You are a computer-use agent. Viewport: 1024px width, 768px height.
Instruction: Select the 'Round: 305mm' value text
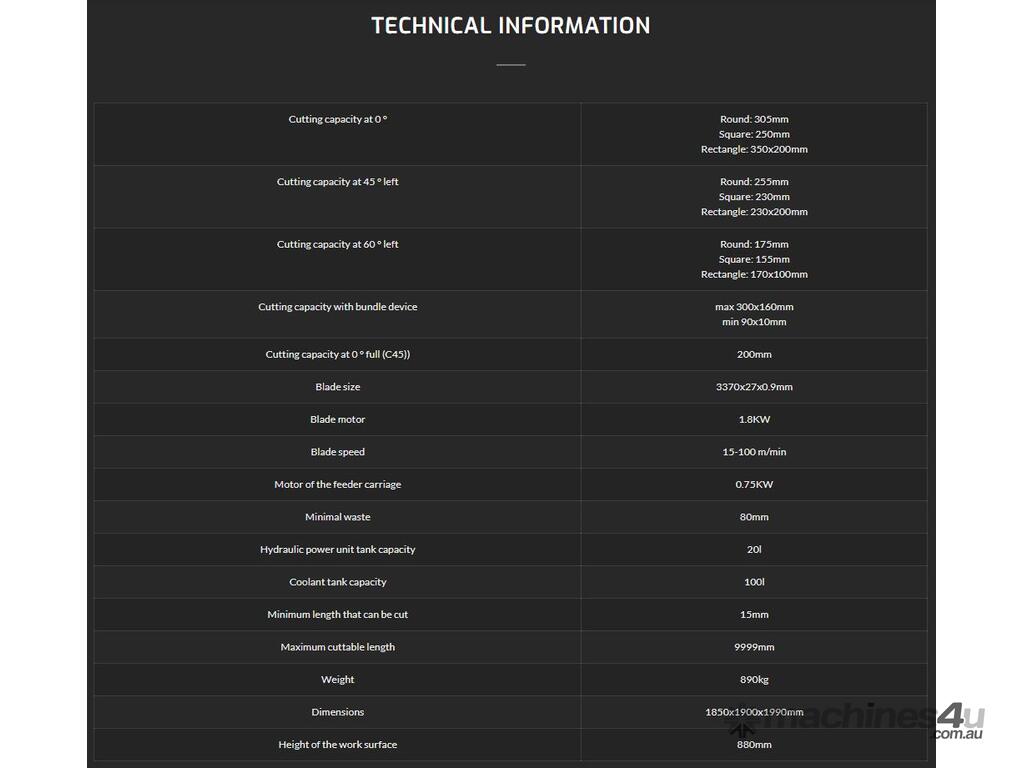click(754, 120)
